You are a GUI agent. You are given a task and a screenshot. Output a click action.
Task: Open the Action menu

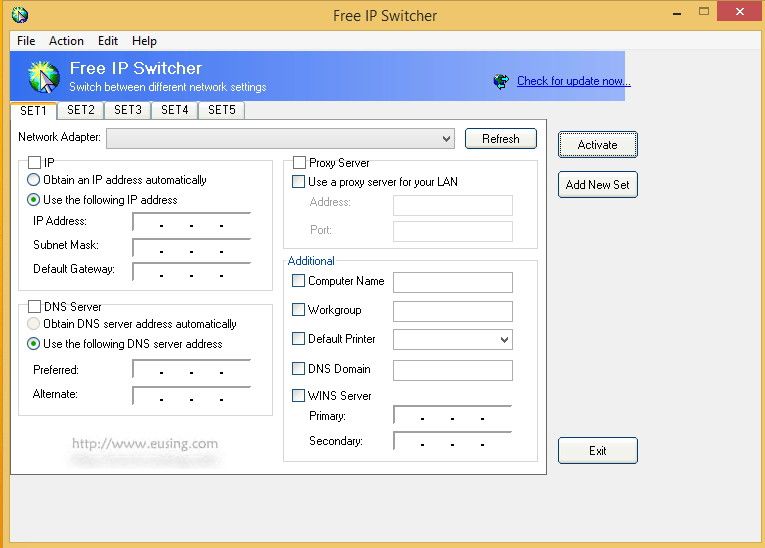66,41
